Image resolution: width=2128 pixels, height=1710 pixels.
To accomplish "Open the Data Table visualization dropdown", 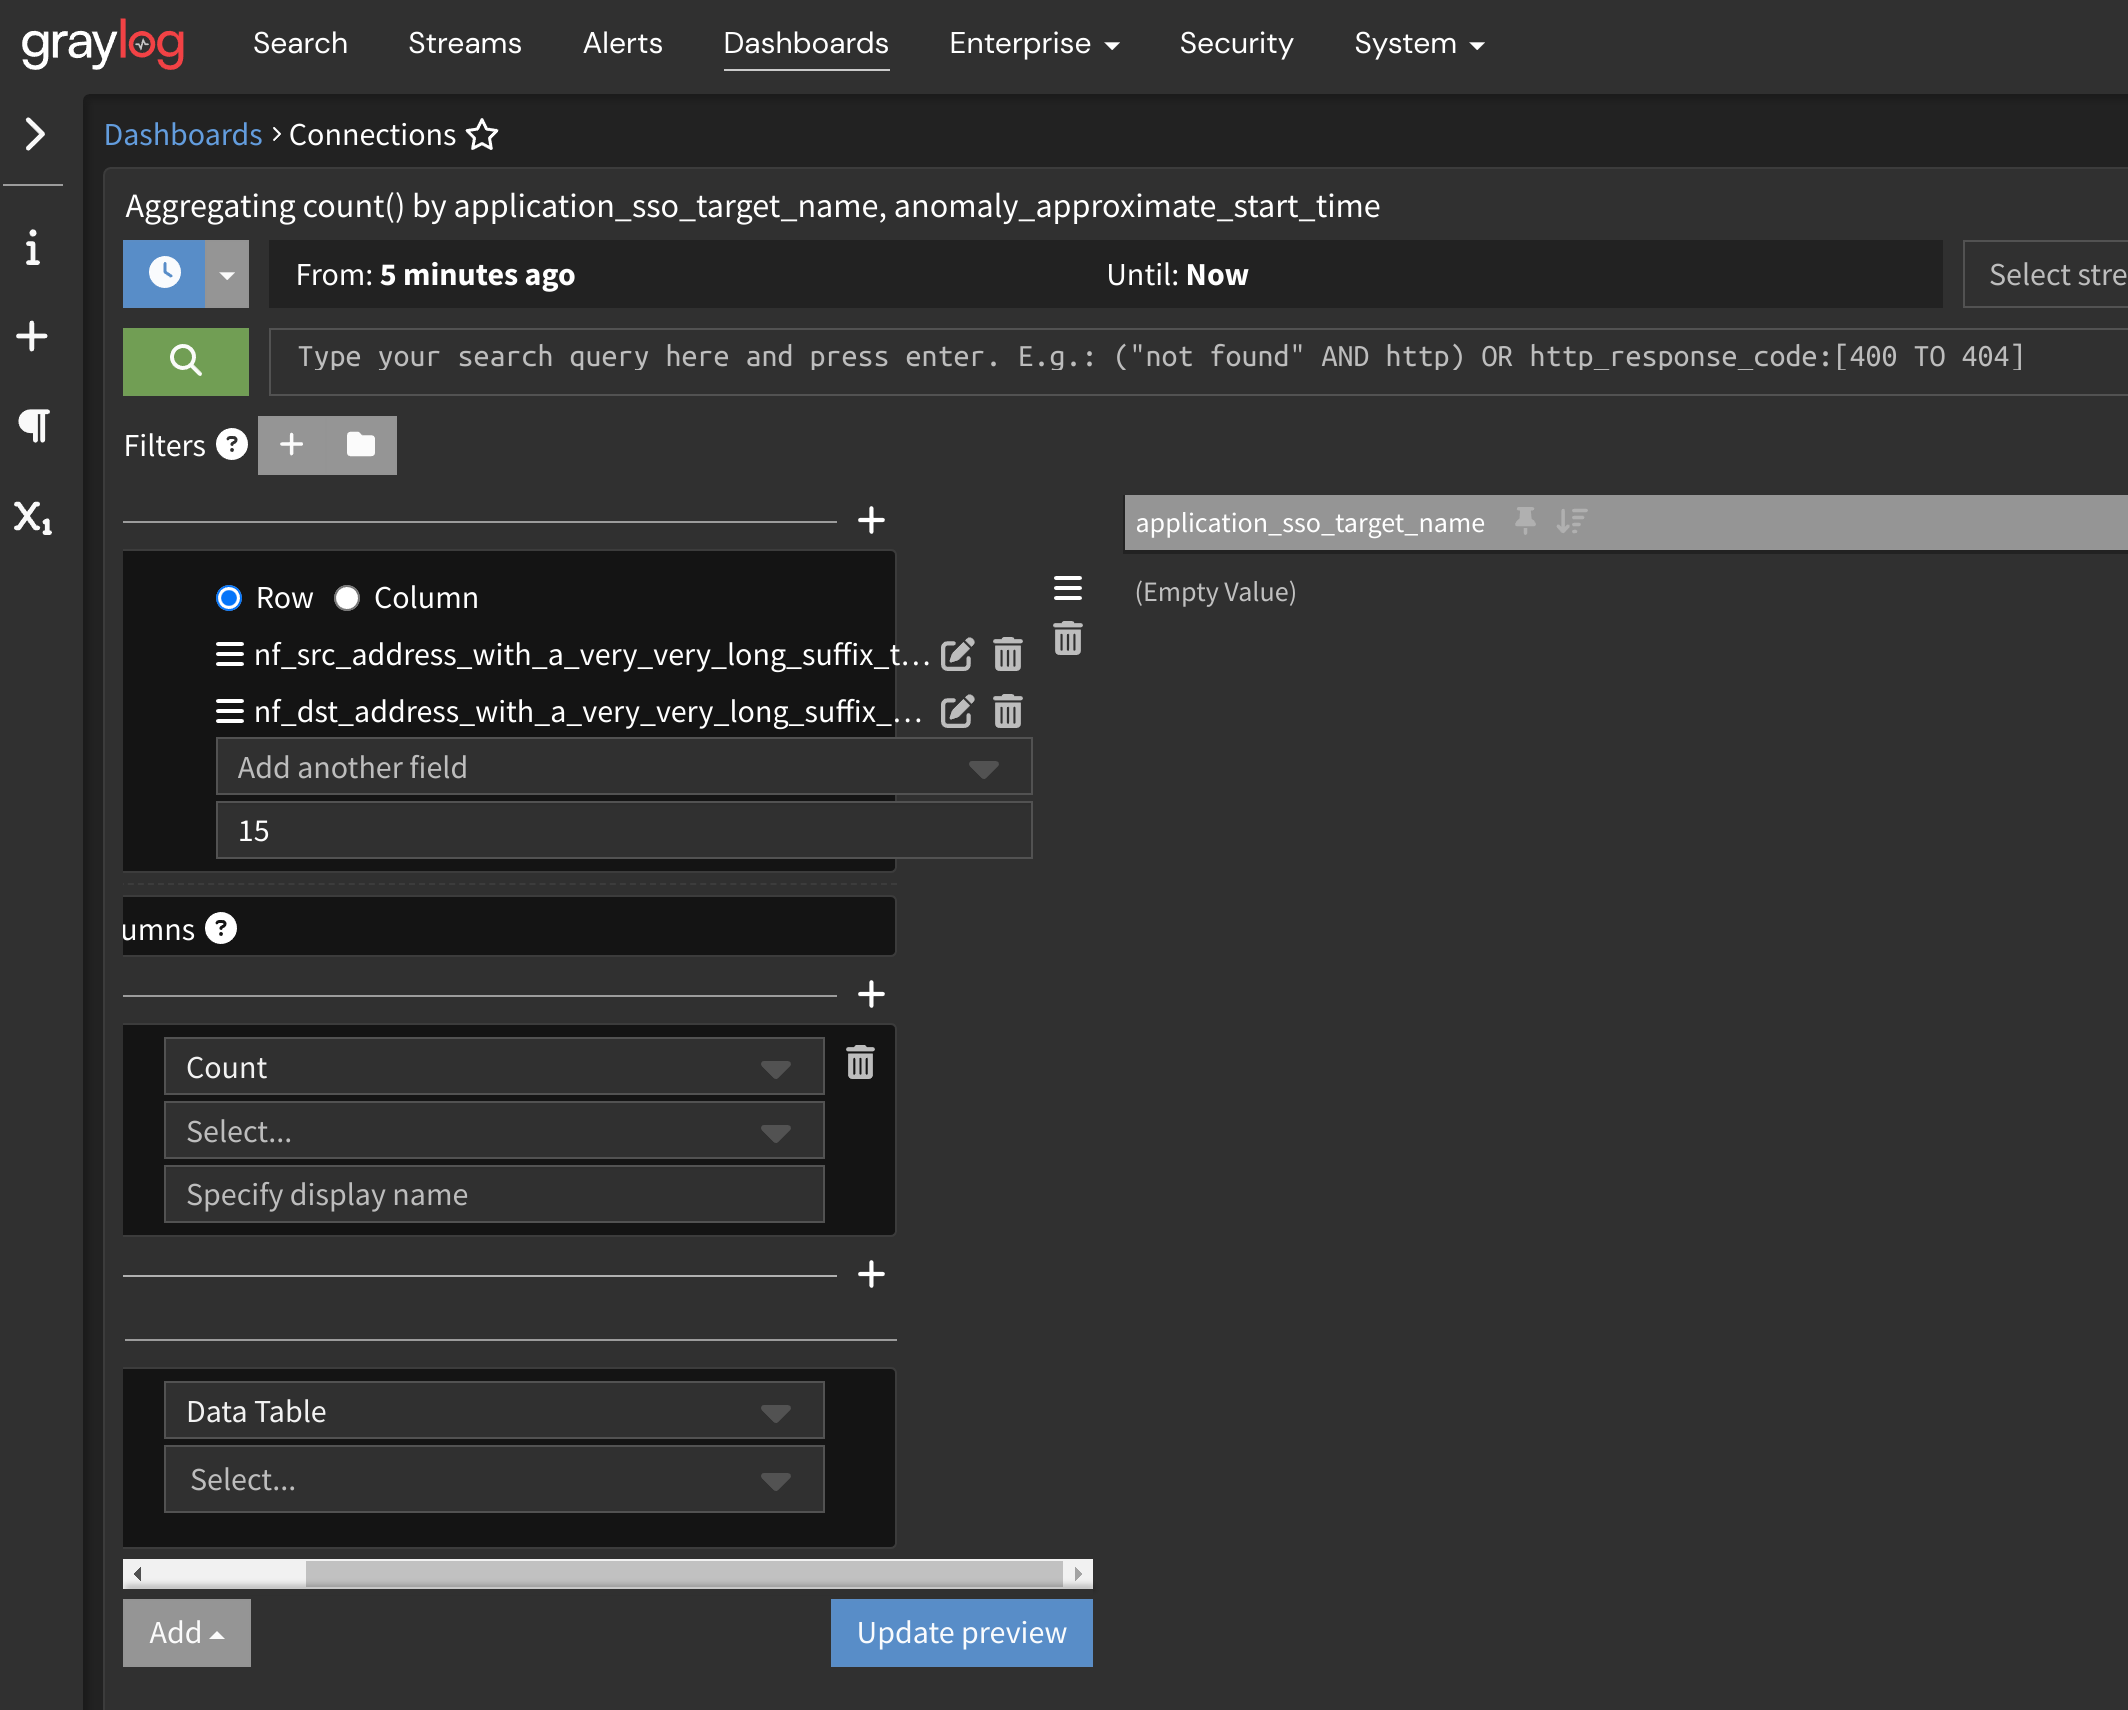I will click(x=493, y=1411).
